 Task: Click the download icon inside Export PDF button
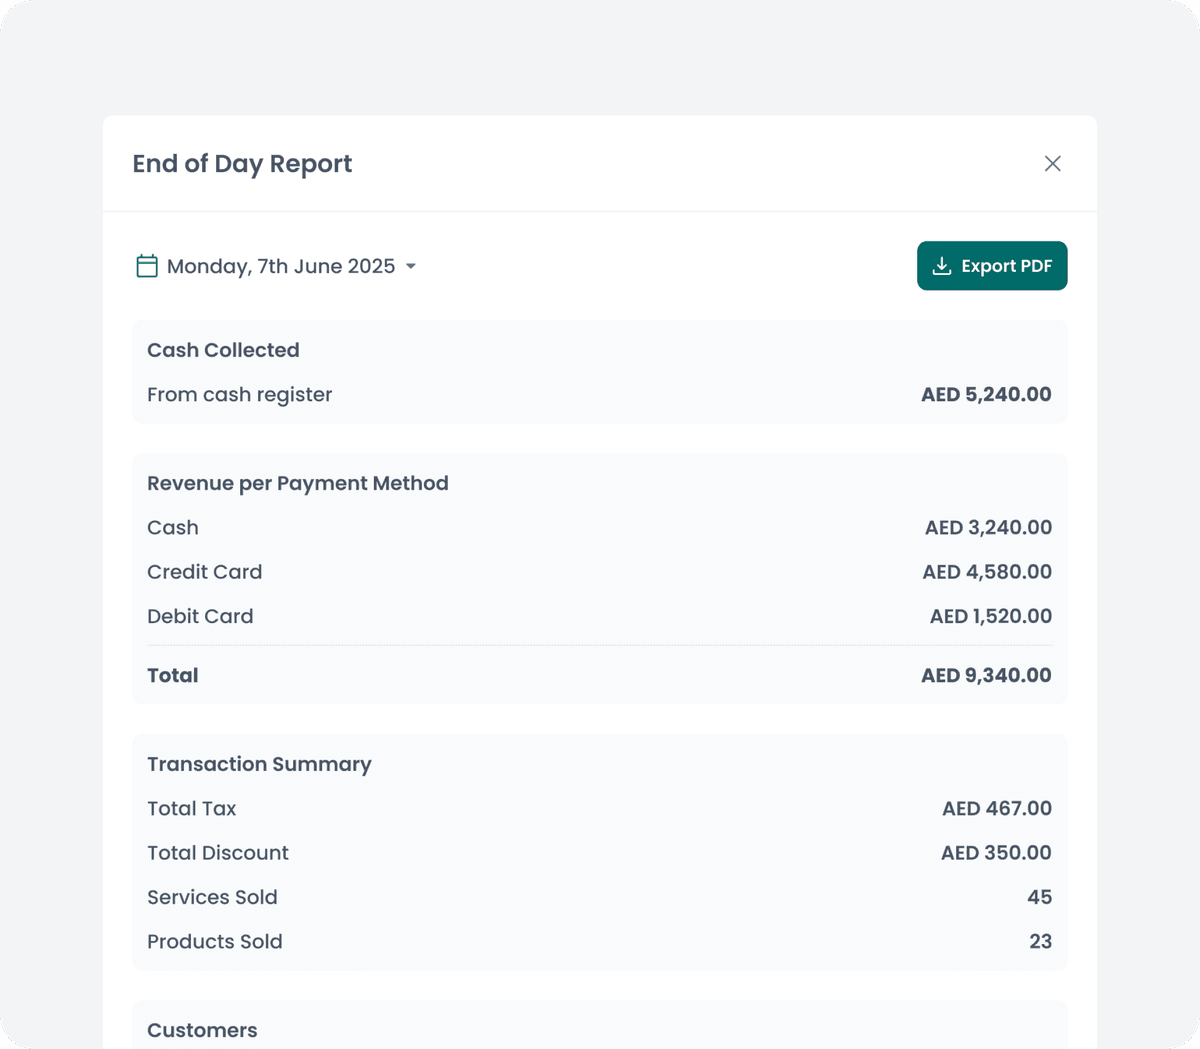(x=941, y=266)
